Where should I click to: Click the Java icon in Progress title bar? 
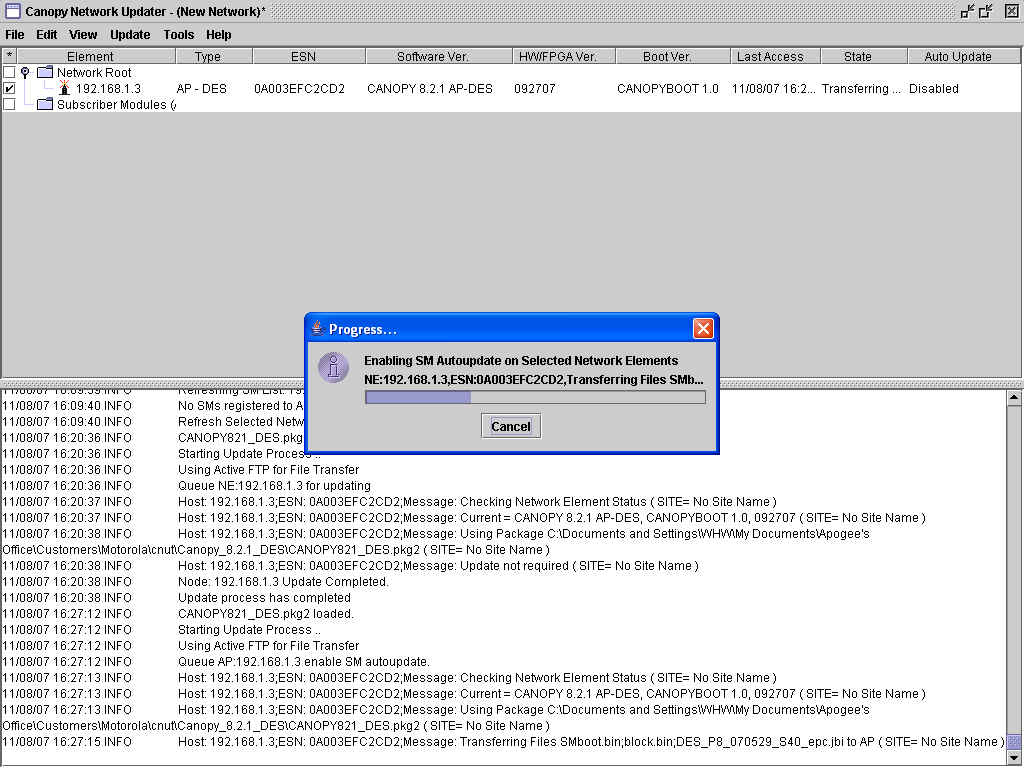(317, 328)
